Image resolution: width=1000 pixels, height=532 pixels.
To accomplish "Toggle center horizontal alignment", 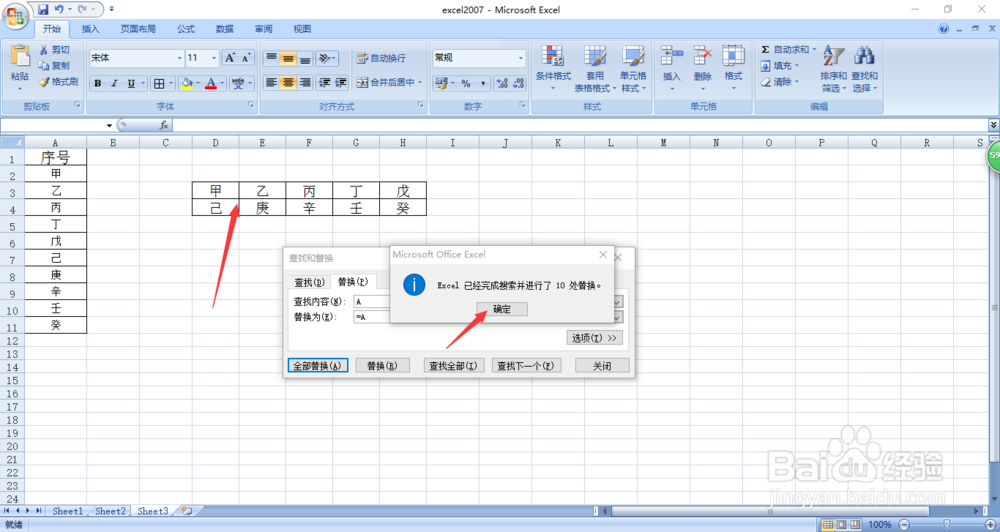I will coord(288,83).
